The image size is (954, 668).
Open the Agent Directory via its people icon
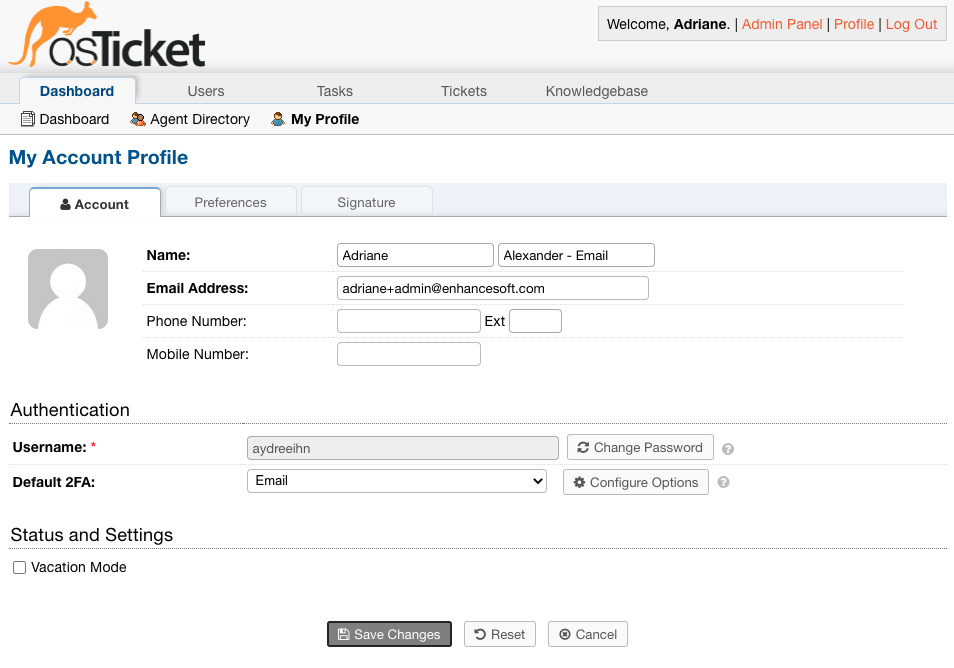click(x=137, y=119)
